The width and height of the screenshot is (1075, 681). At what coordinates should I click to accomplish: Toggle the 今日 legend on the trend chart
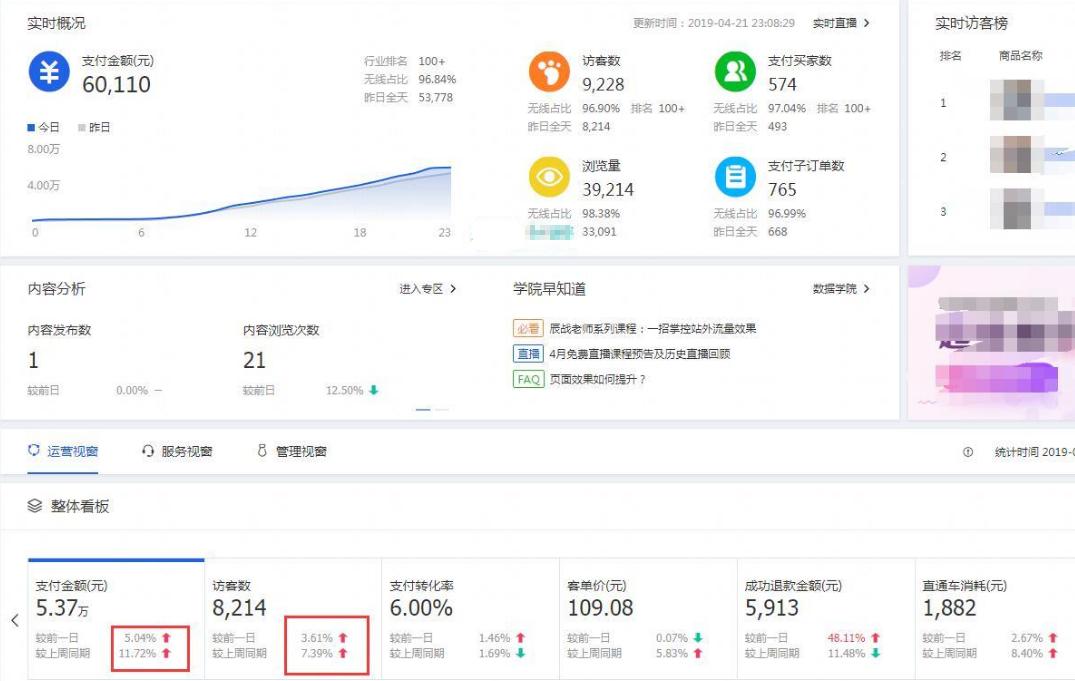(42, 128)
